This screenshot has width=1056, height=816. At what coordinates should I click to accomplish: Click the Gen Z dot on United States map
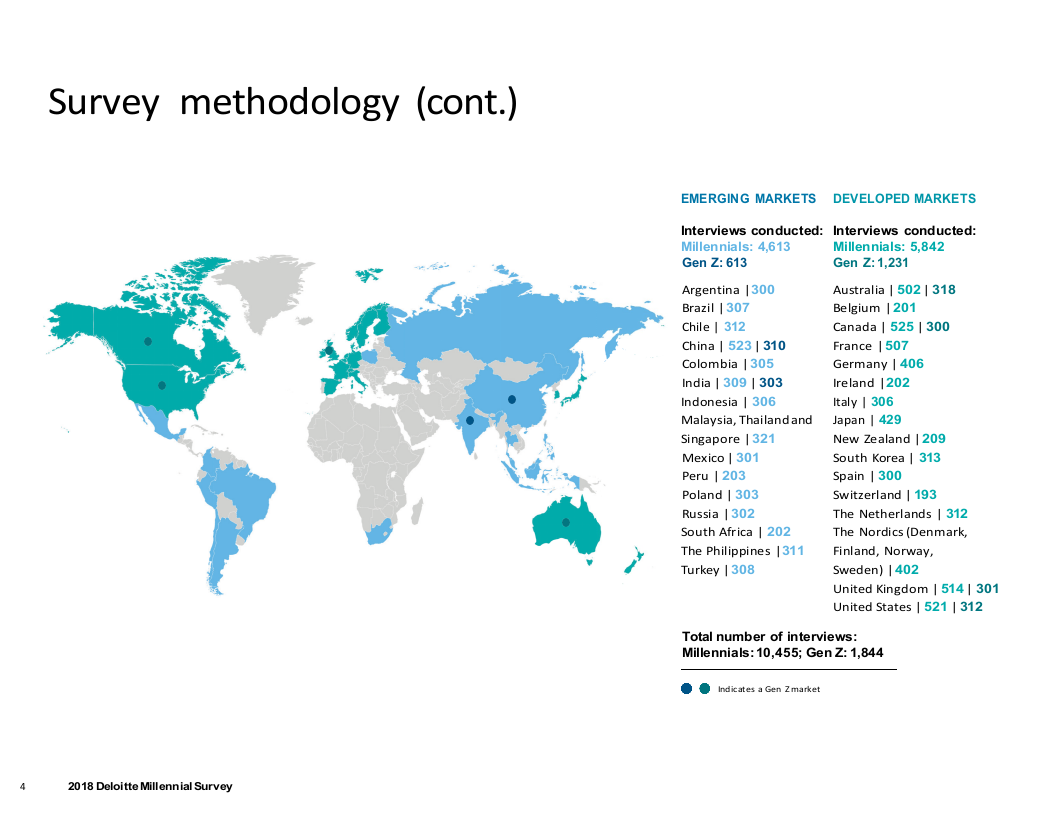pos(161,384)
